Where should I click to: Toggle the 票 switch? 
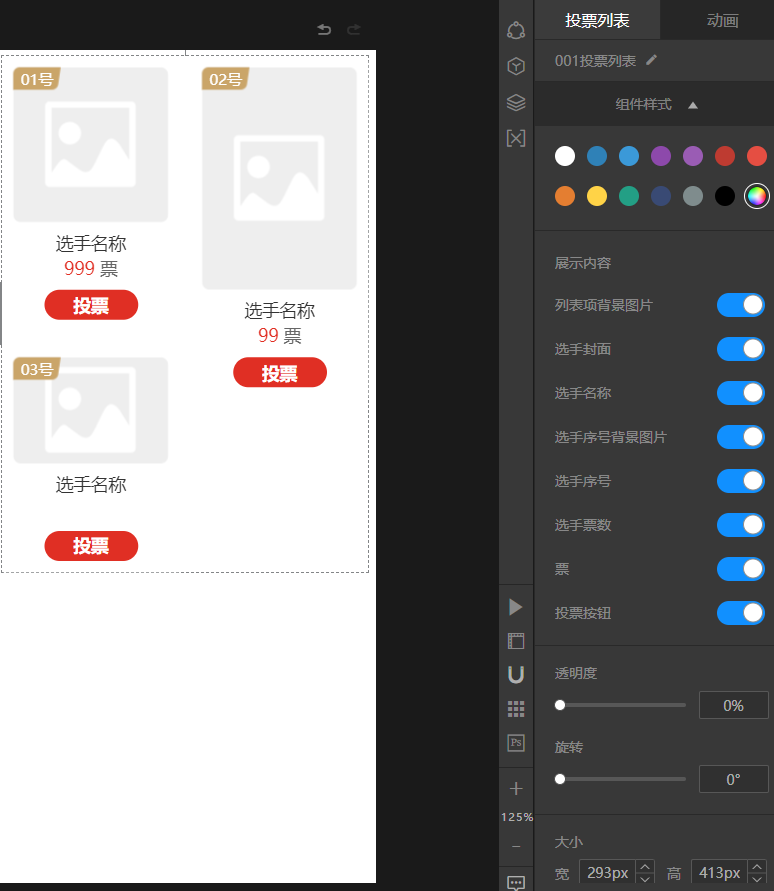[740, 569]
